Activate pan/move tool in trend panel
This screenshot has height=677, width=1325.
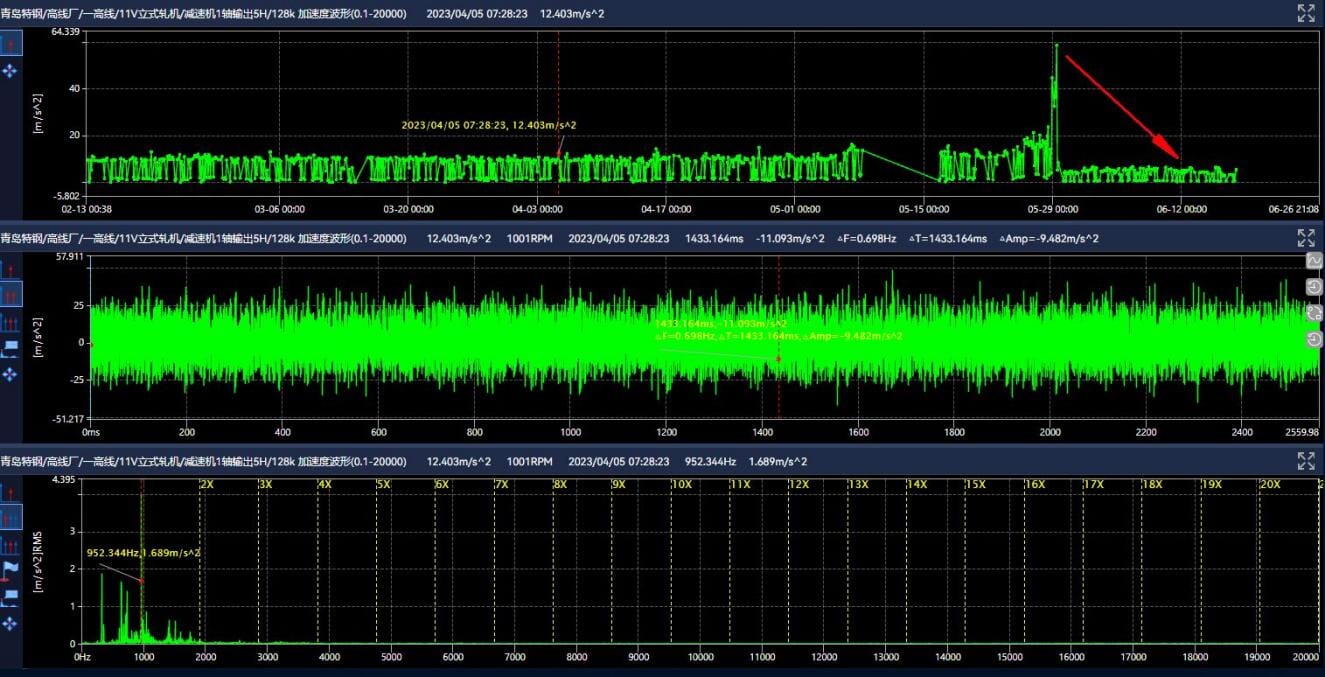pos(10,71)
